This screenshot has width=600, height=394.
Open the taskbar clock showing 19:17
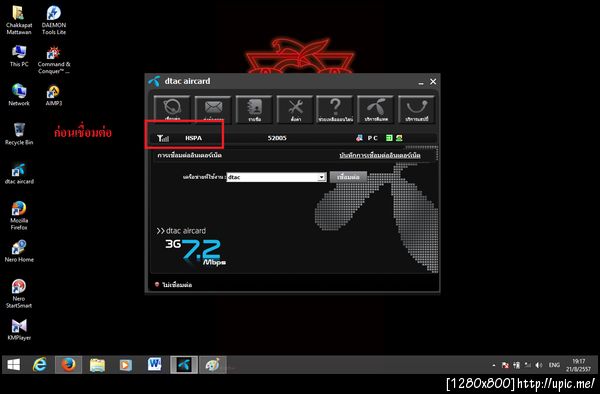coord(579,365)
